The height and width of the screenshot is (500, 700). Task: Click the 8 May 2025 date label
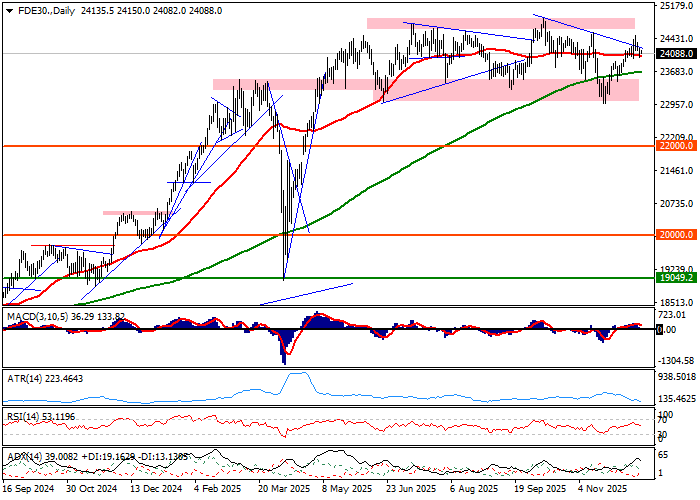pos(345,491)
